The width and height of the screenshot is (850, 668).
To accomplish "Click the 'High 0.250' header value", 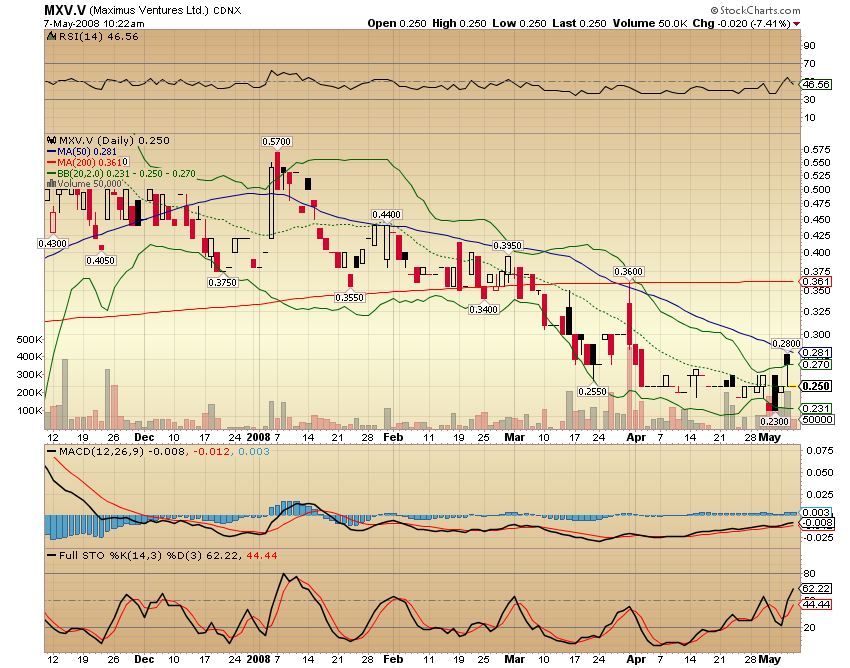I will click(459, 23).
